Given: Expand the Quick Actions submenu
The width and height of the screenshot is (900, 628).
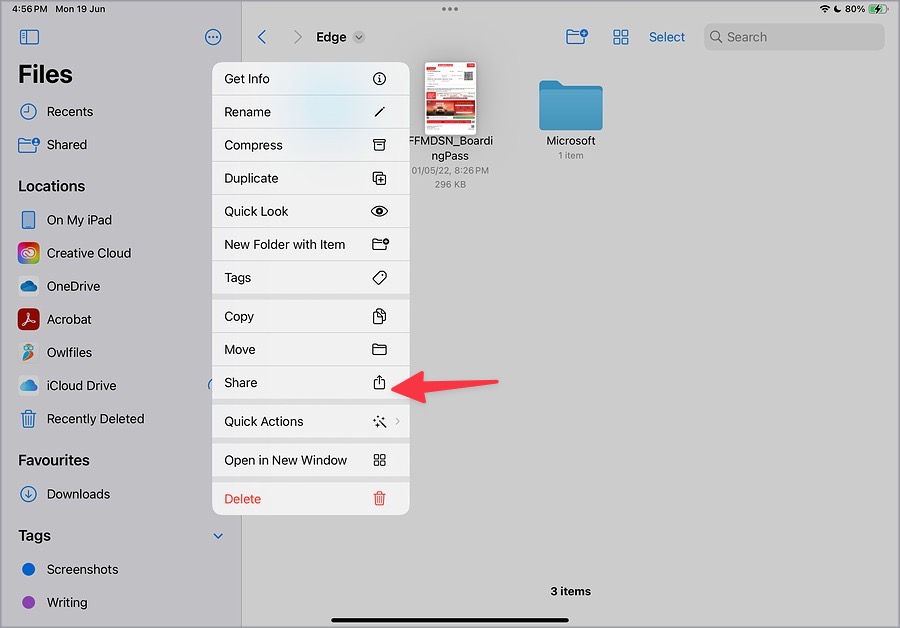Looking at the screenshot, I should pyautogui.click(x=311, y=421).
